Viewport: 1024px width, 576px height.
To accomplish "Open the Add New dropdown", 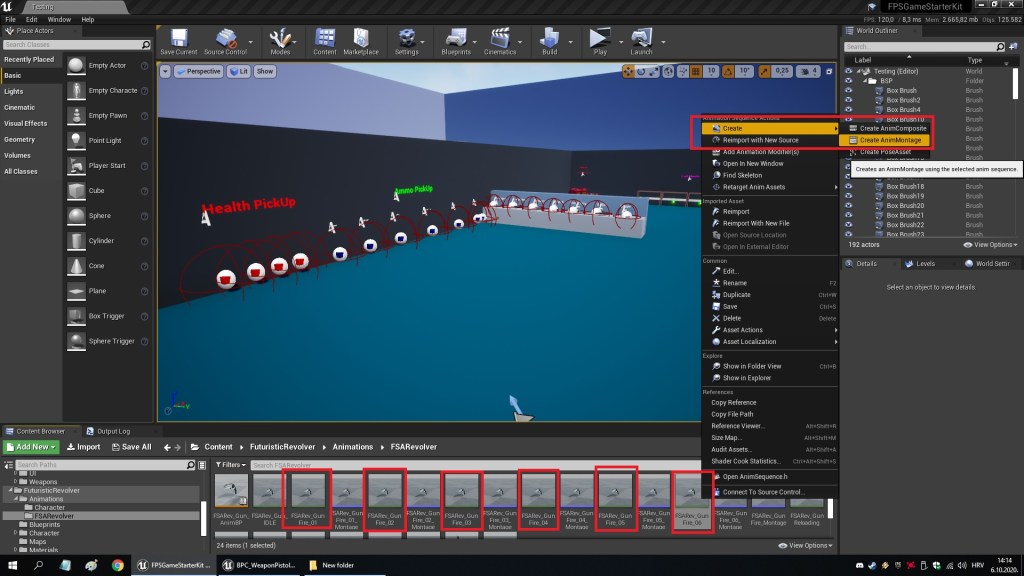I will (32, 447).
